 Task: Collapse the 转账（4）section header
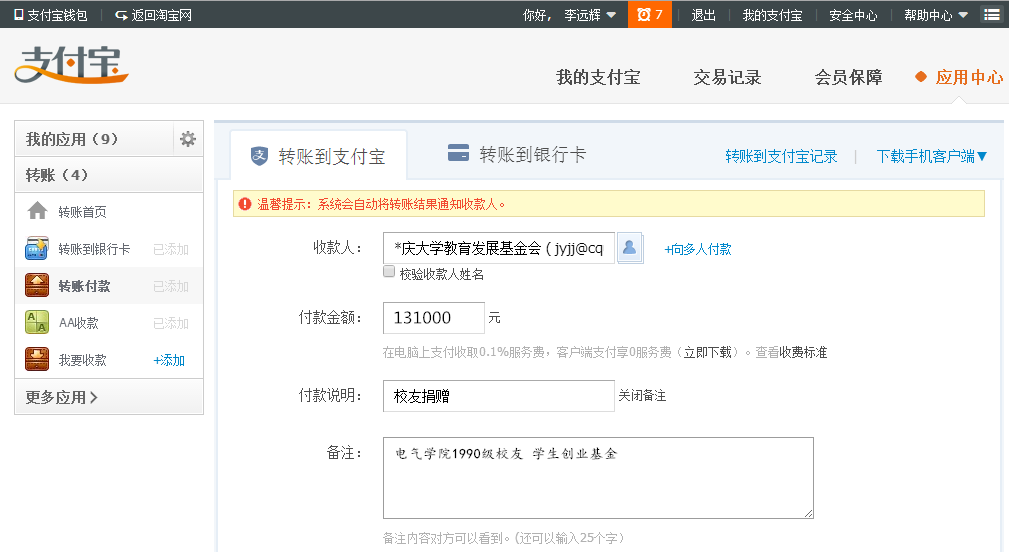point(109,174)
